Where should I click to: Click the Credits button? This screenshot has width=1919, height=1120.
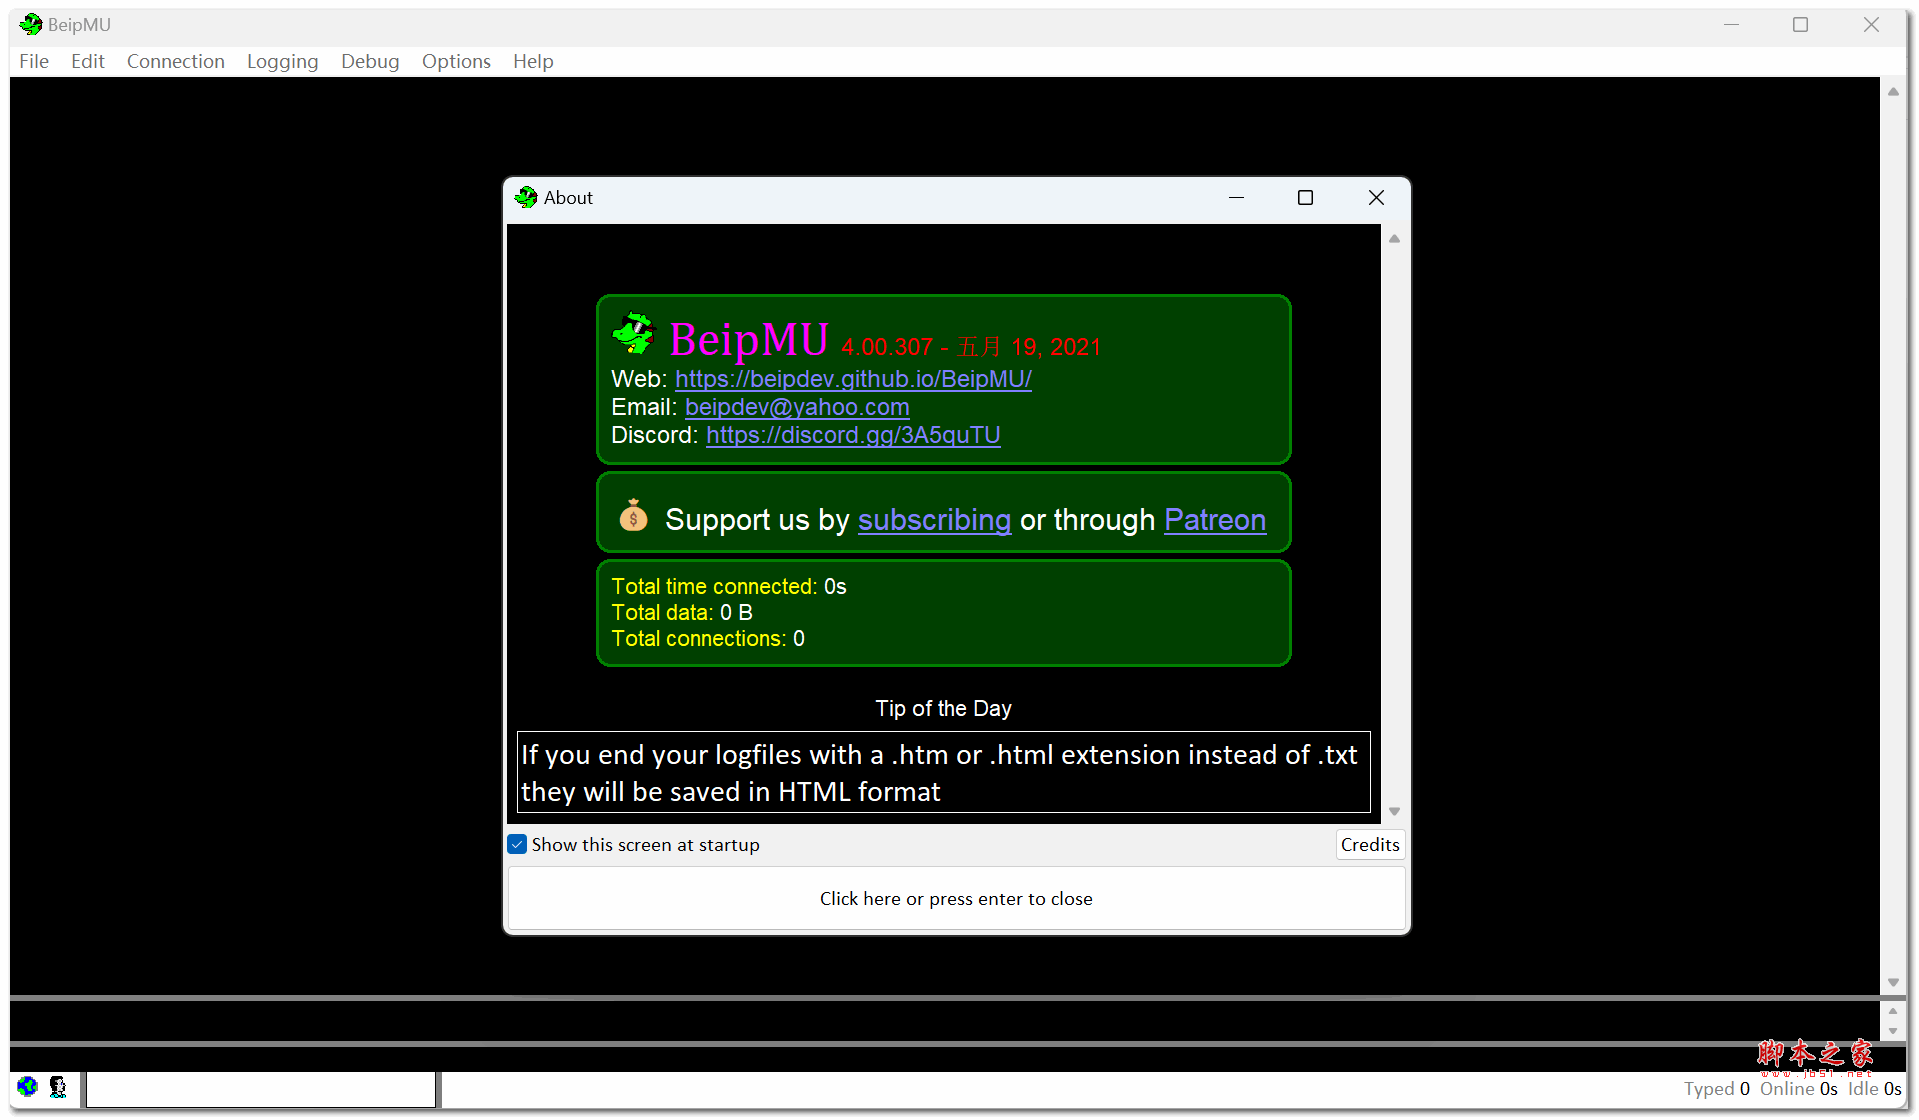1369,844
